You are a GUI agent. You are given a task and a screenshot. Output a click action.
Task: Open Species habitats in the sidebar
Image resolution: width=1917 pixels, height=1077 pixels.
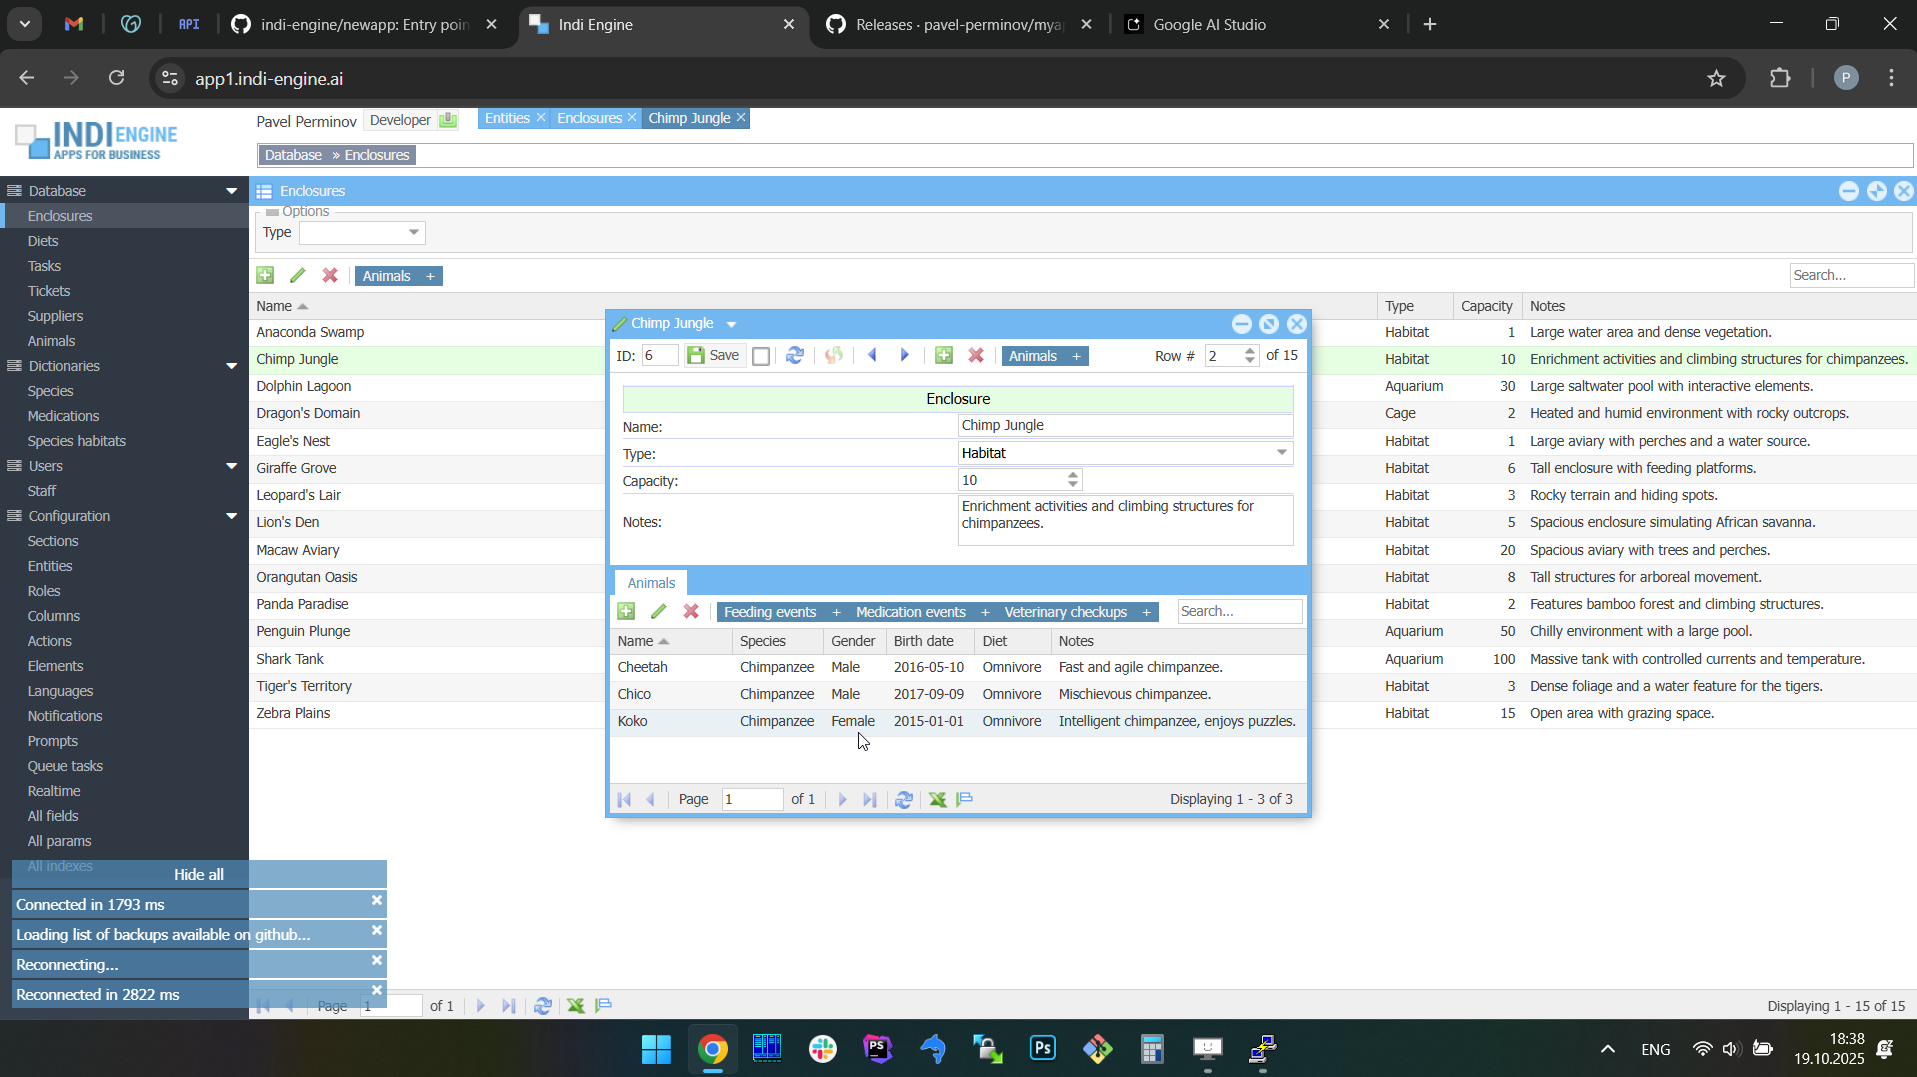[x=77, y=441]
